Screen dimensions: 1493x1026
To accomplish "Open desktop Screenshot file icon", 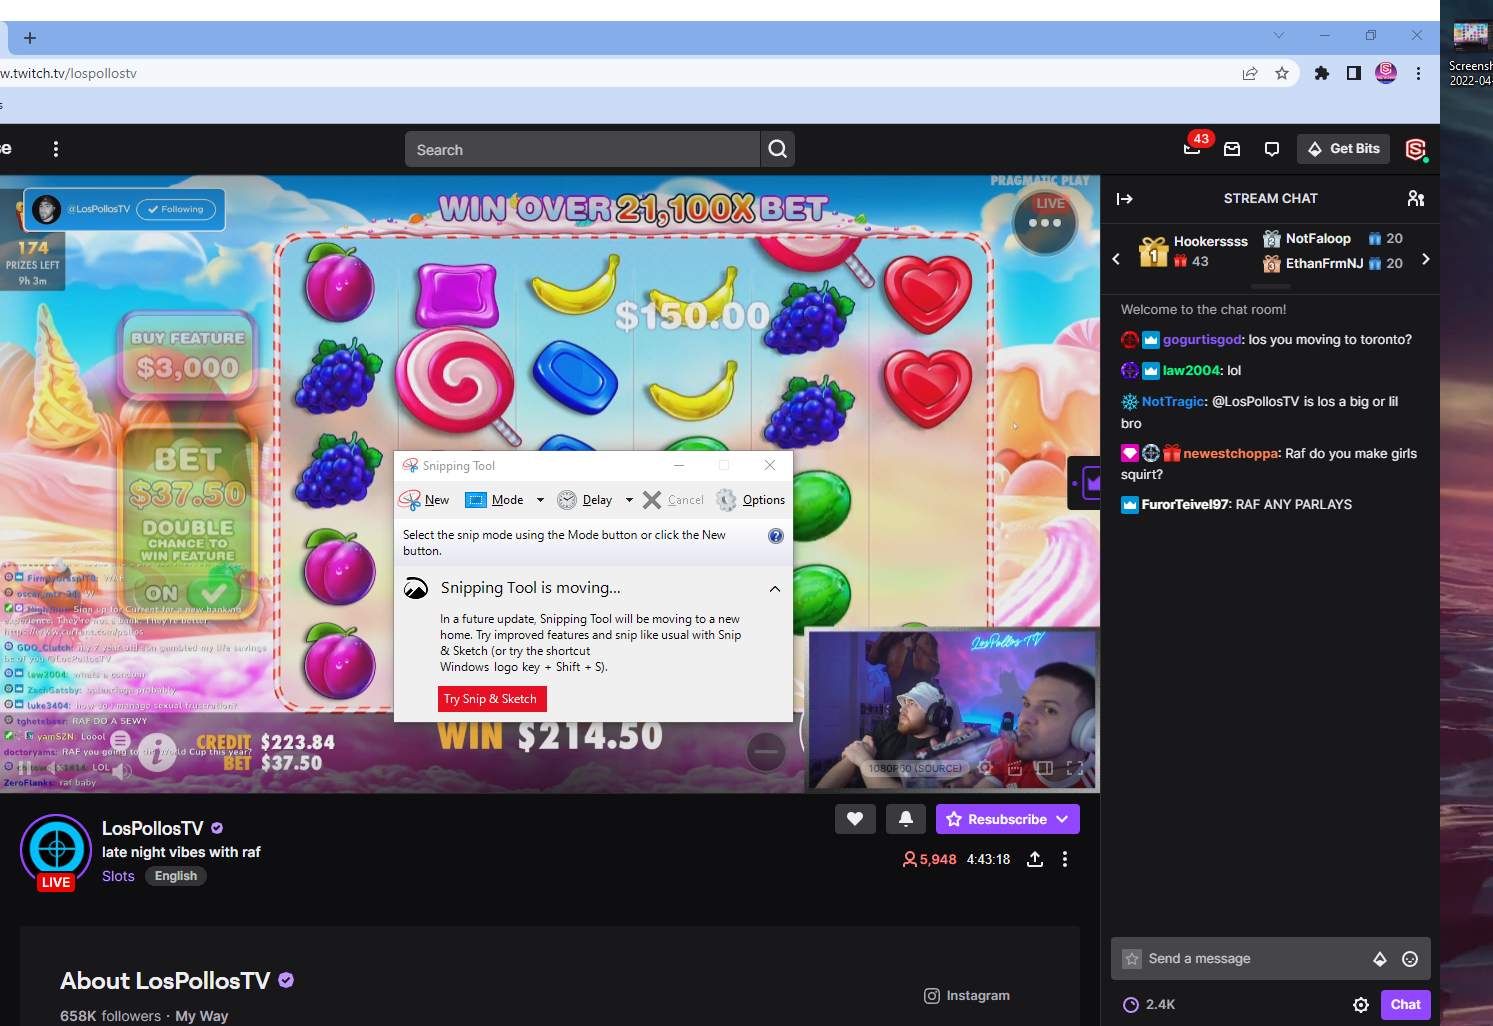I will (1470, 52).
